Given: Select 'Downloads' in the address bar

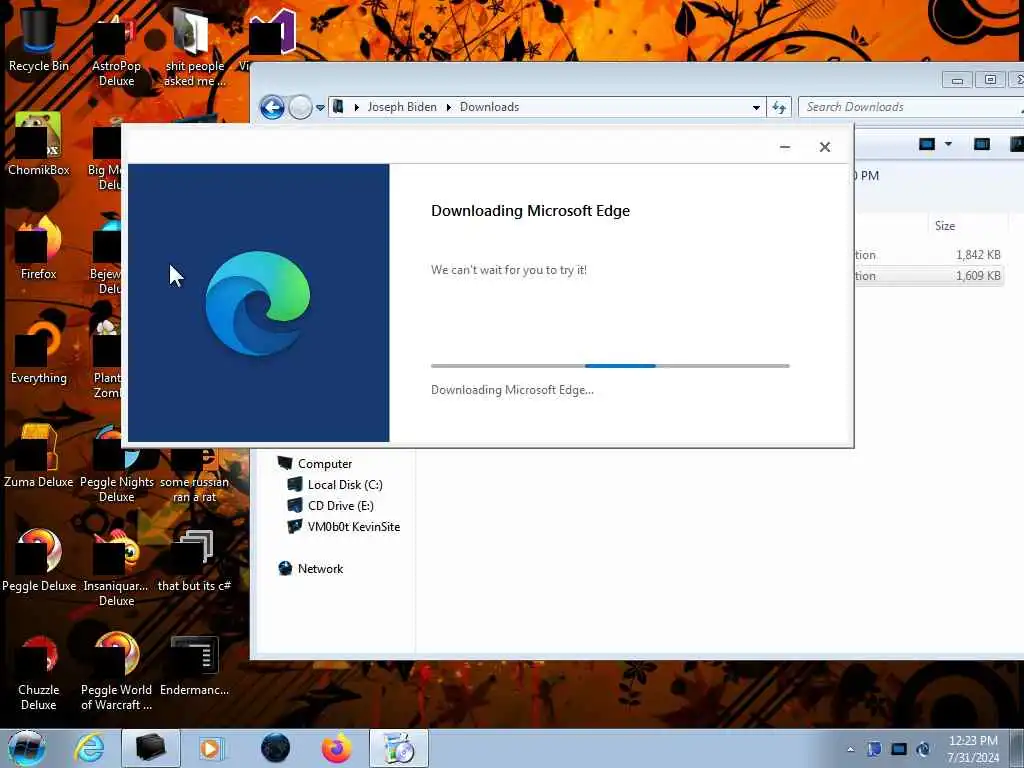Looking at the screenshot, I should pyautogui.click(x=489, y=107).
